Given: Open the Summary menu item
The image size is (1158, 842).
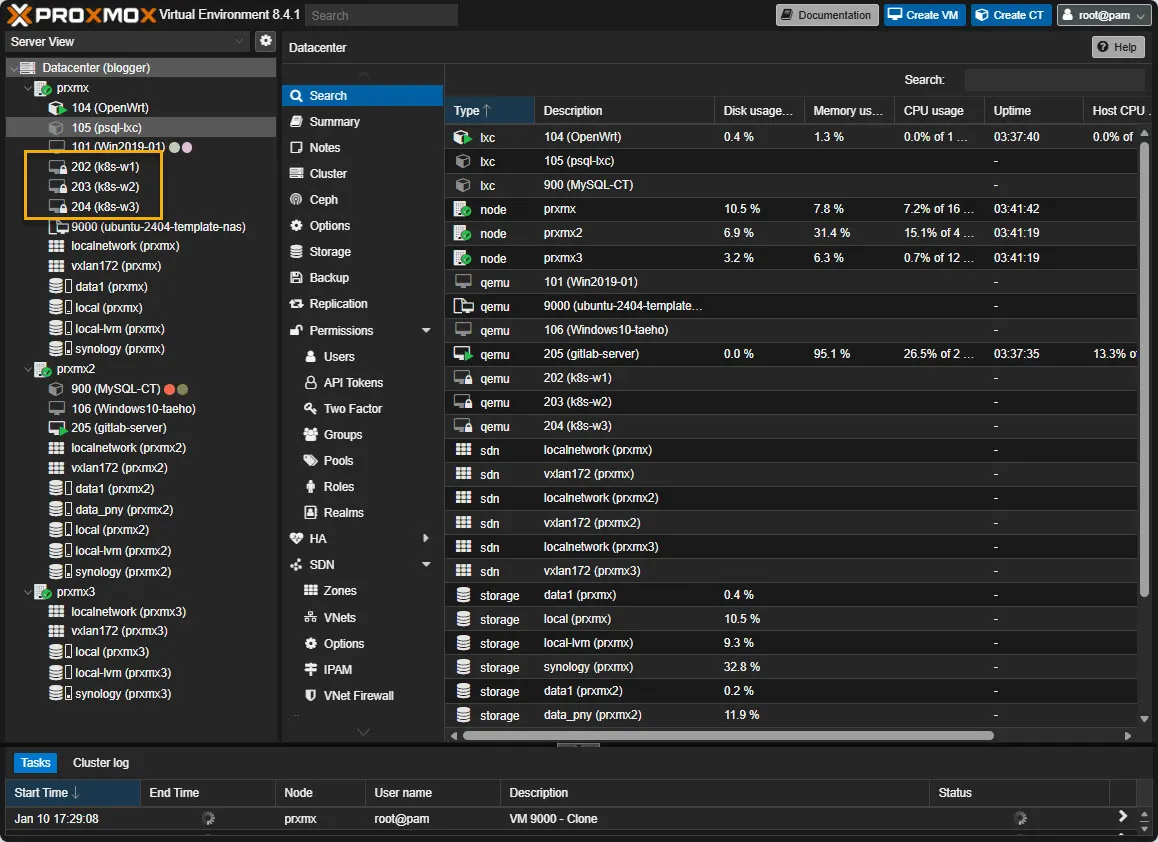Looking at the screenshot, I should (362, 122).
